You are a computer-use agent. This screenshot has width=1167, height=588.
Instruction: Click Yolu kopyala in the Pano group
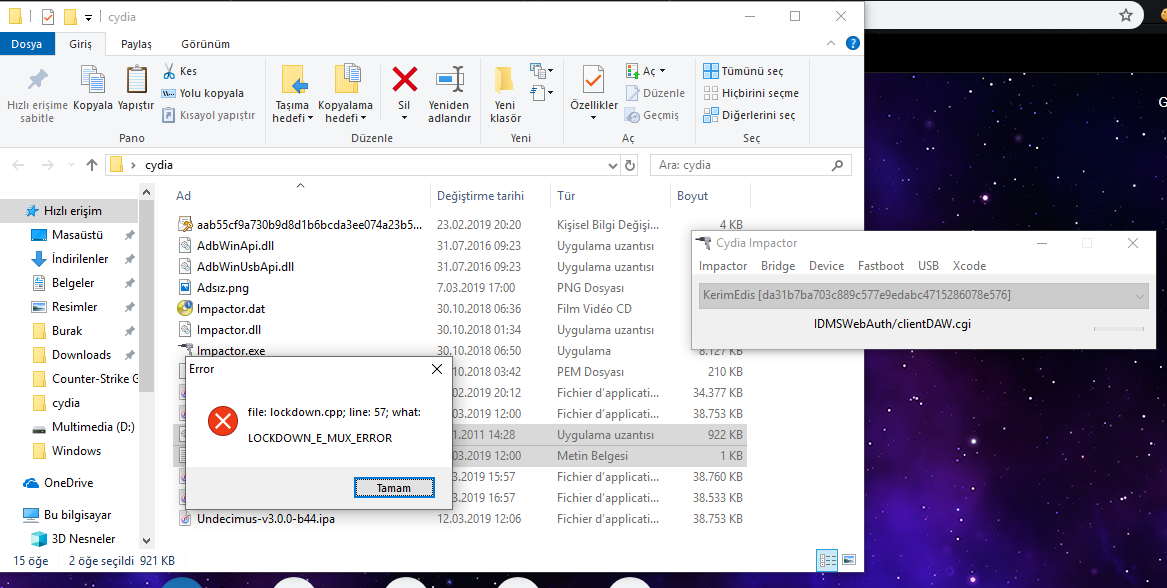(202, 93)
